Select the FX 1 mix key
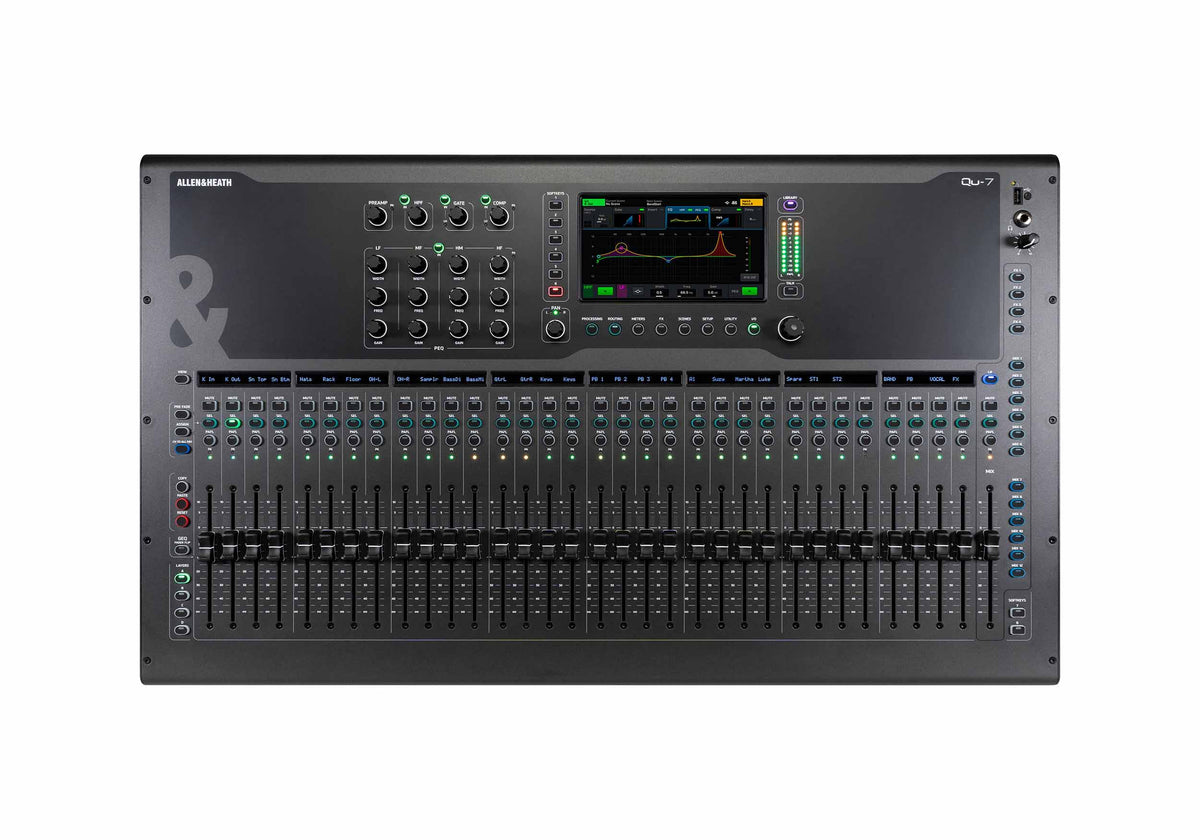This screenshot has height=840, width=1200. 1017,275
